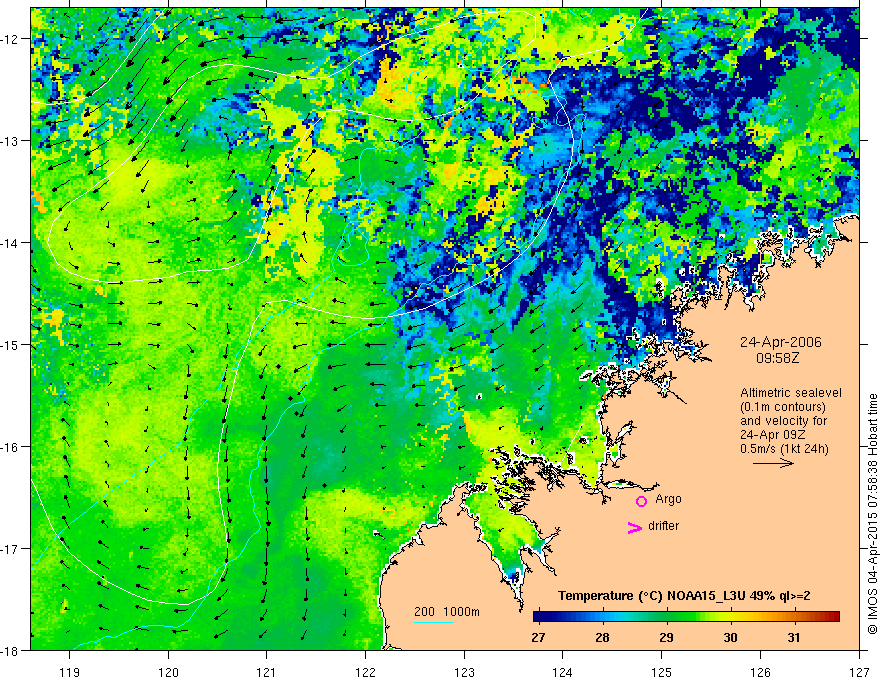Screen dimensions: 880x680
Task: Click the longitude label 120
Action: (x=168, y=672)
